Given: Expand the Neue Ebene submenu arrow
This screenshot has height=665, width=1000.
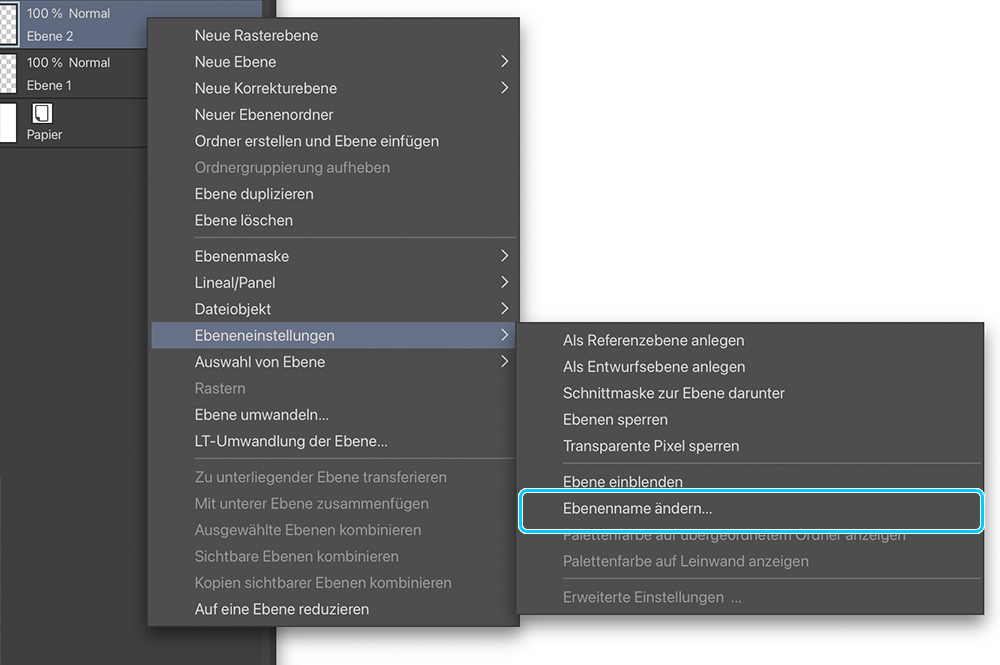Looking at the screenshot, I should (504, 62).
